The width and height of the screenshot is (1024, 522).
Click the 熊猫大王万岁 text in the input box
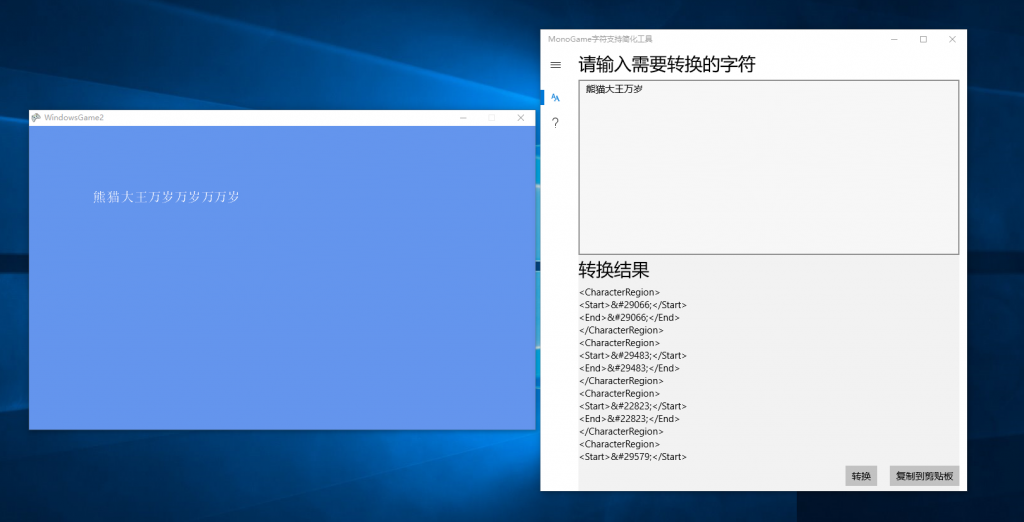pyautogui.click(x=614, y=90)
